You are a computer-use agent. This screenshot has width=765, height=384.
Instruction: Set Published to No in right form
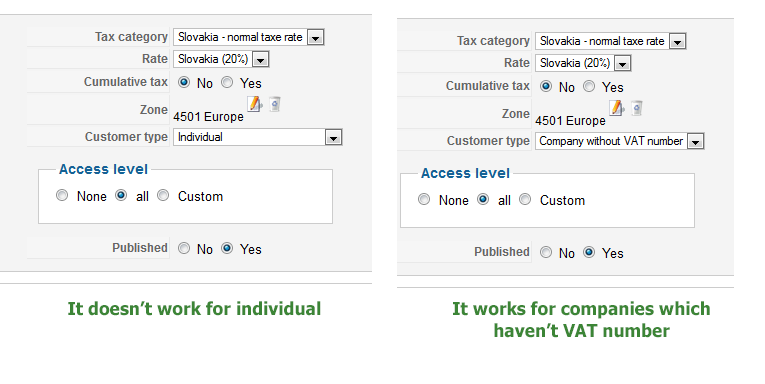(546, 252)
